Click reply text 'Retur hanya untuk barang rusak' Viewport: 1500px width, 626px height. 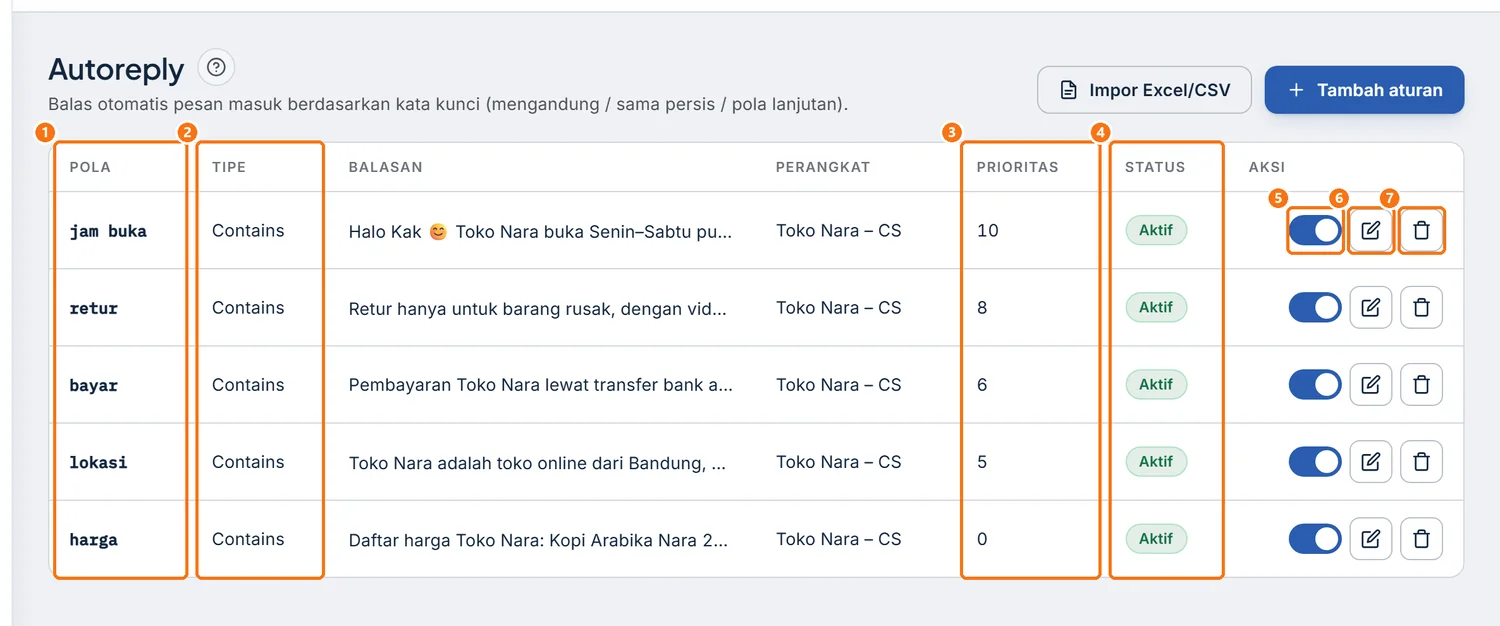538,309
